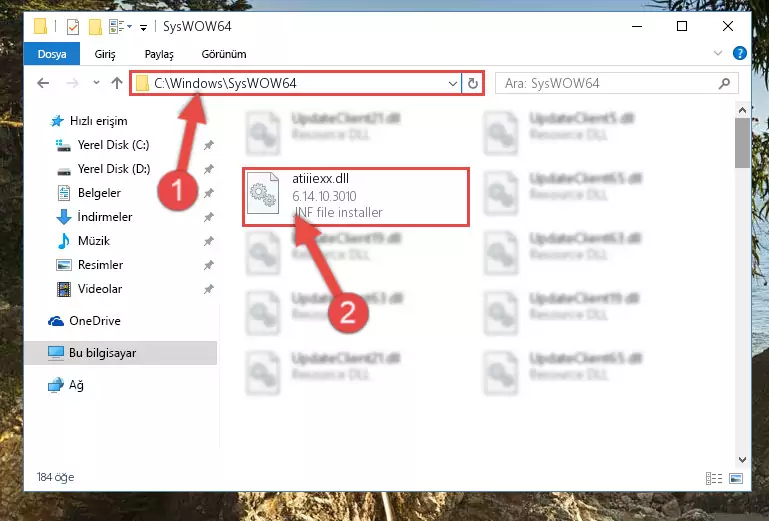Click the scrollbar down arrow

click(742, 460)
